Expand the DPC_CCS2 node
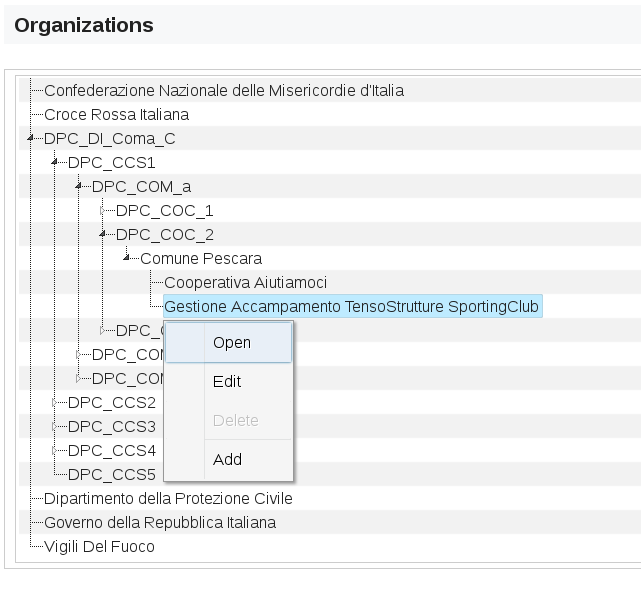 [55, 403]
